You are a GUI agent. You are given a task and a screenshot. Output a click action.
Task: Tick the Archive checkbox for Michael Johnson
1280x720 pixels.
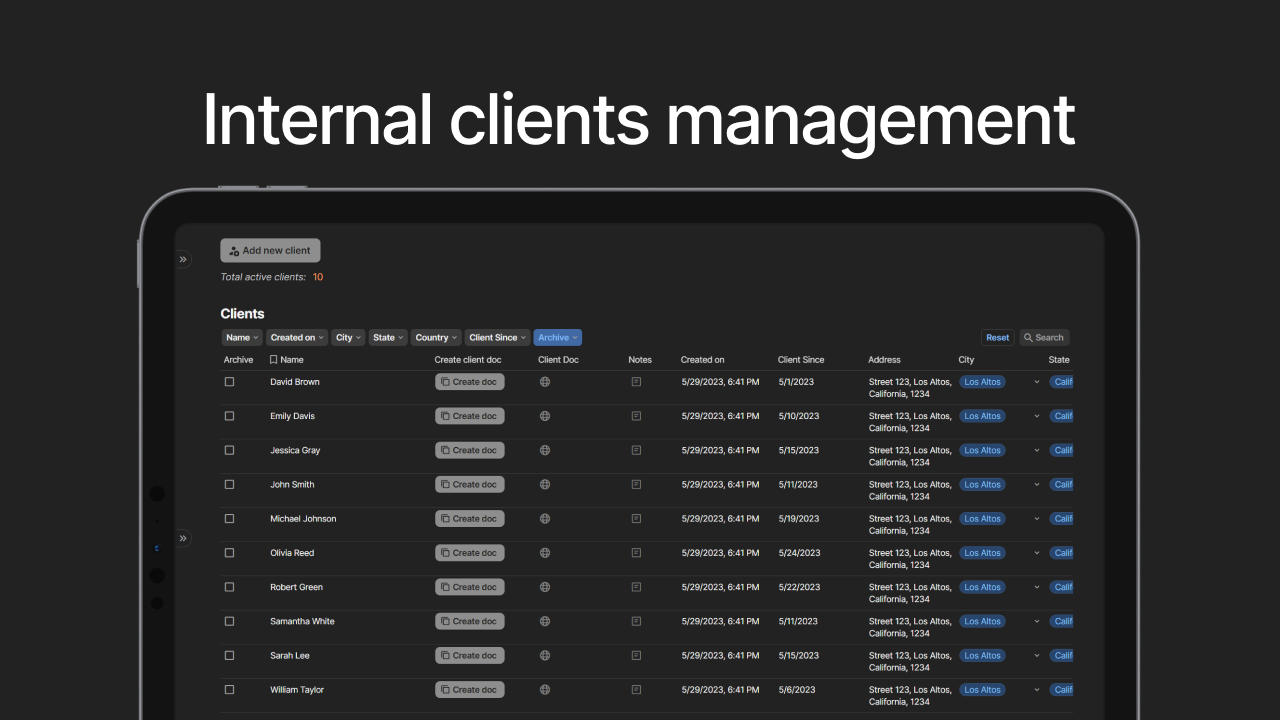(229, 519)
